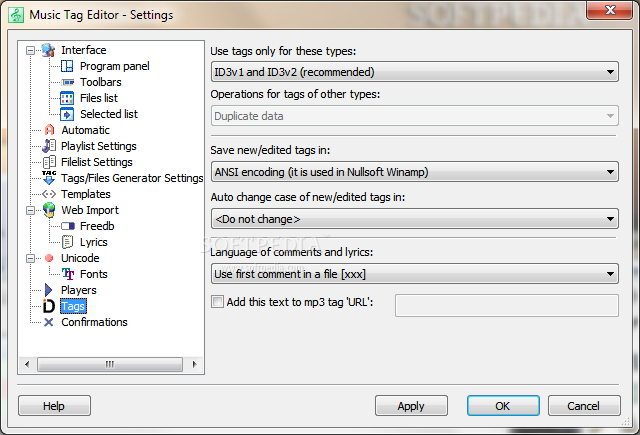Click the Toolbars icon in tree

(x=67, y=82)
